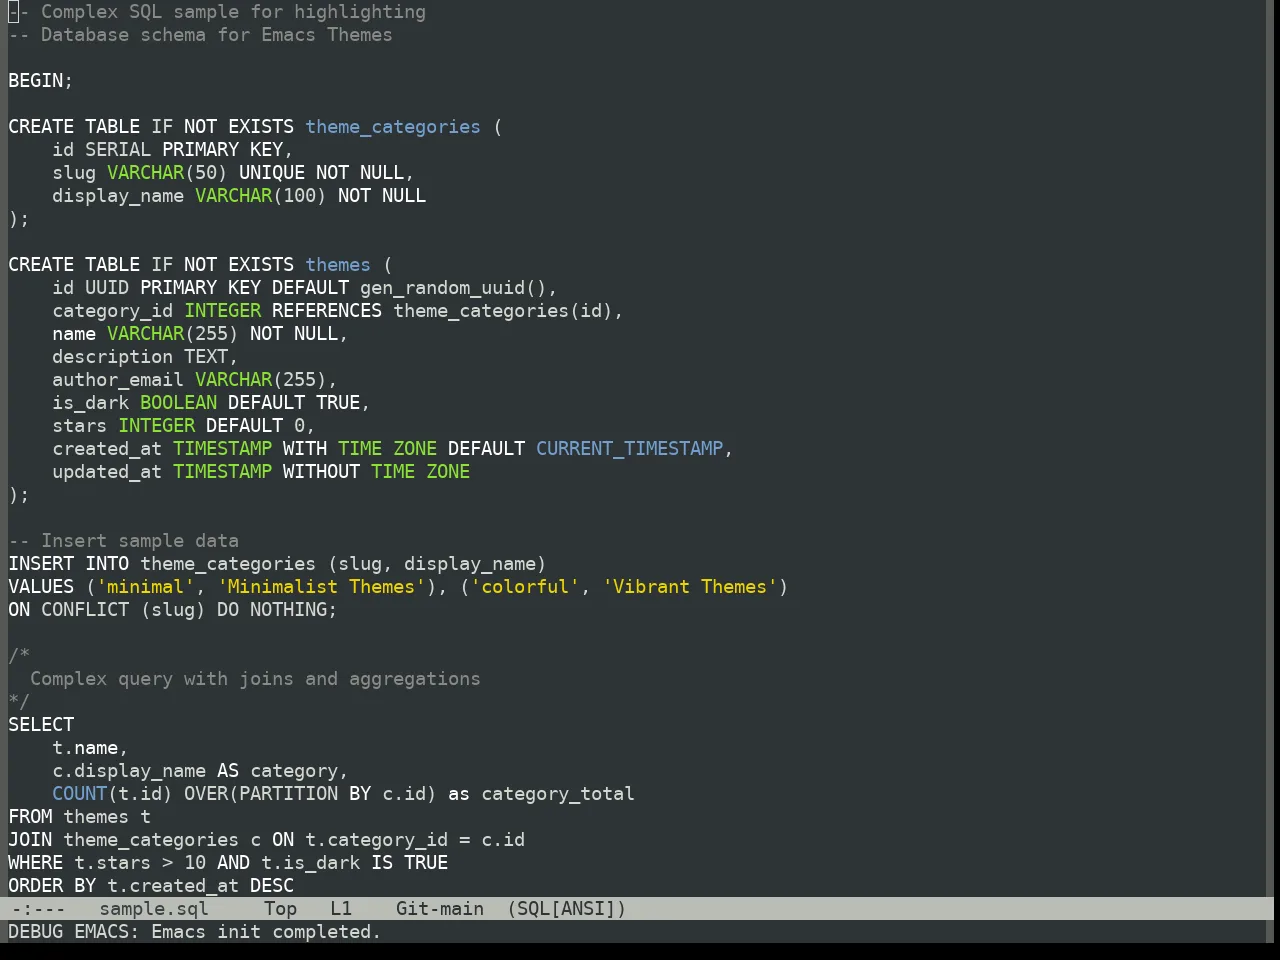Click the '-:---' buffer status indicator
The image size is (1280, 960).
(39, 909)
